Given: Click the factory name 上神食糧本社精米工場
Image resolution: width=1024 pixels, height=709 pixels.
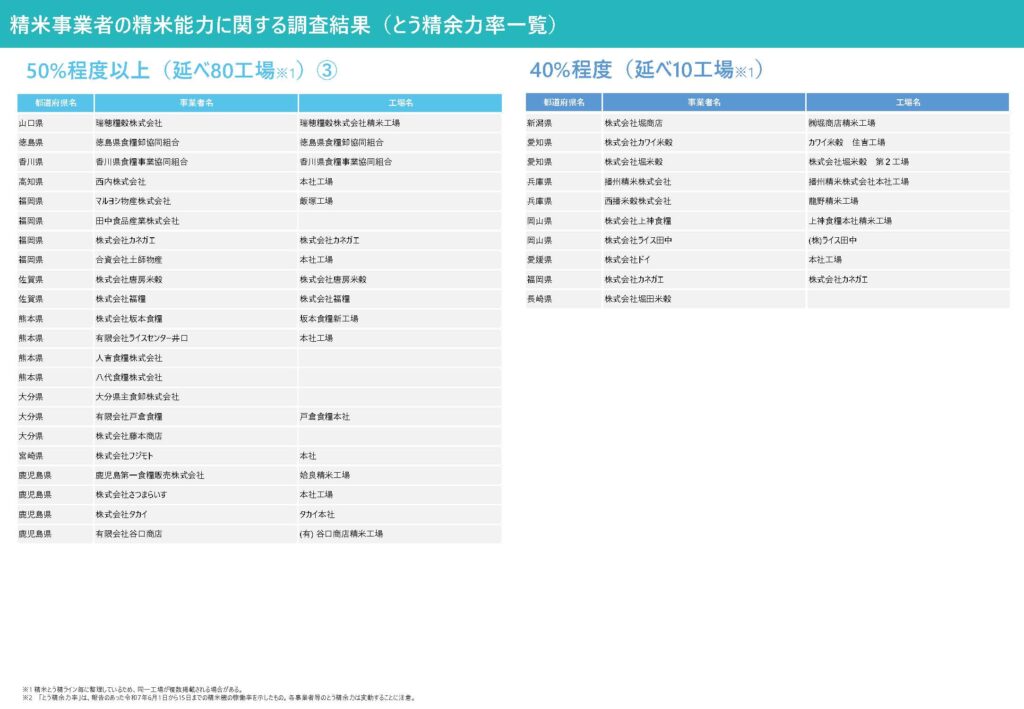Looking at the screenshot, I should [x=850, y=221].
